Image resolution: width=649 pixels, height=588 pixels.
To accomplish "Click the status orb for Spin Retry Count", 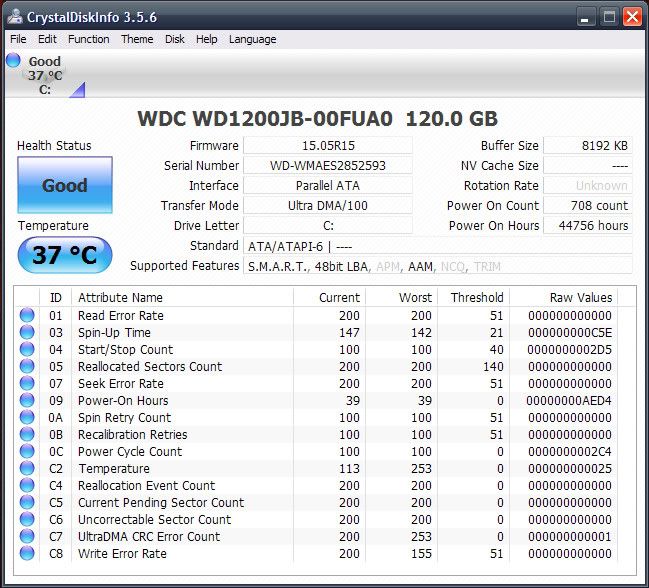I will (27, 417).
